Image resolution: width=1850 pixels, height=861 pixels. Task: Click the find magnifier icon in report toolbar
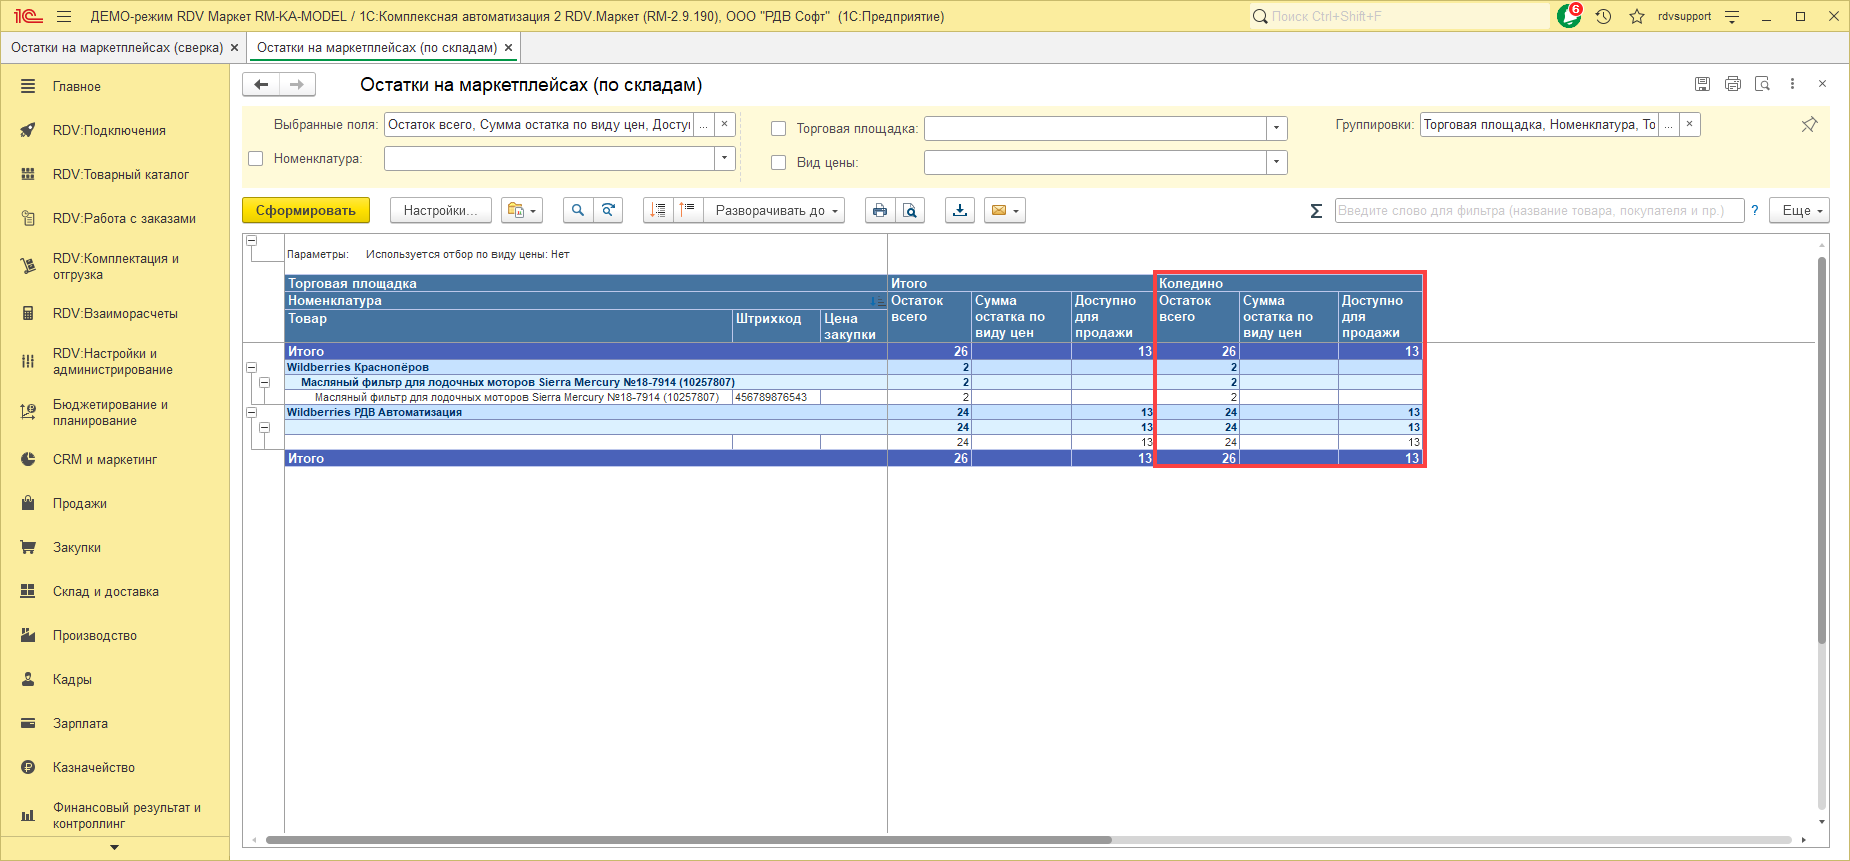click(x=578, y=210)
